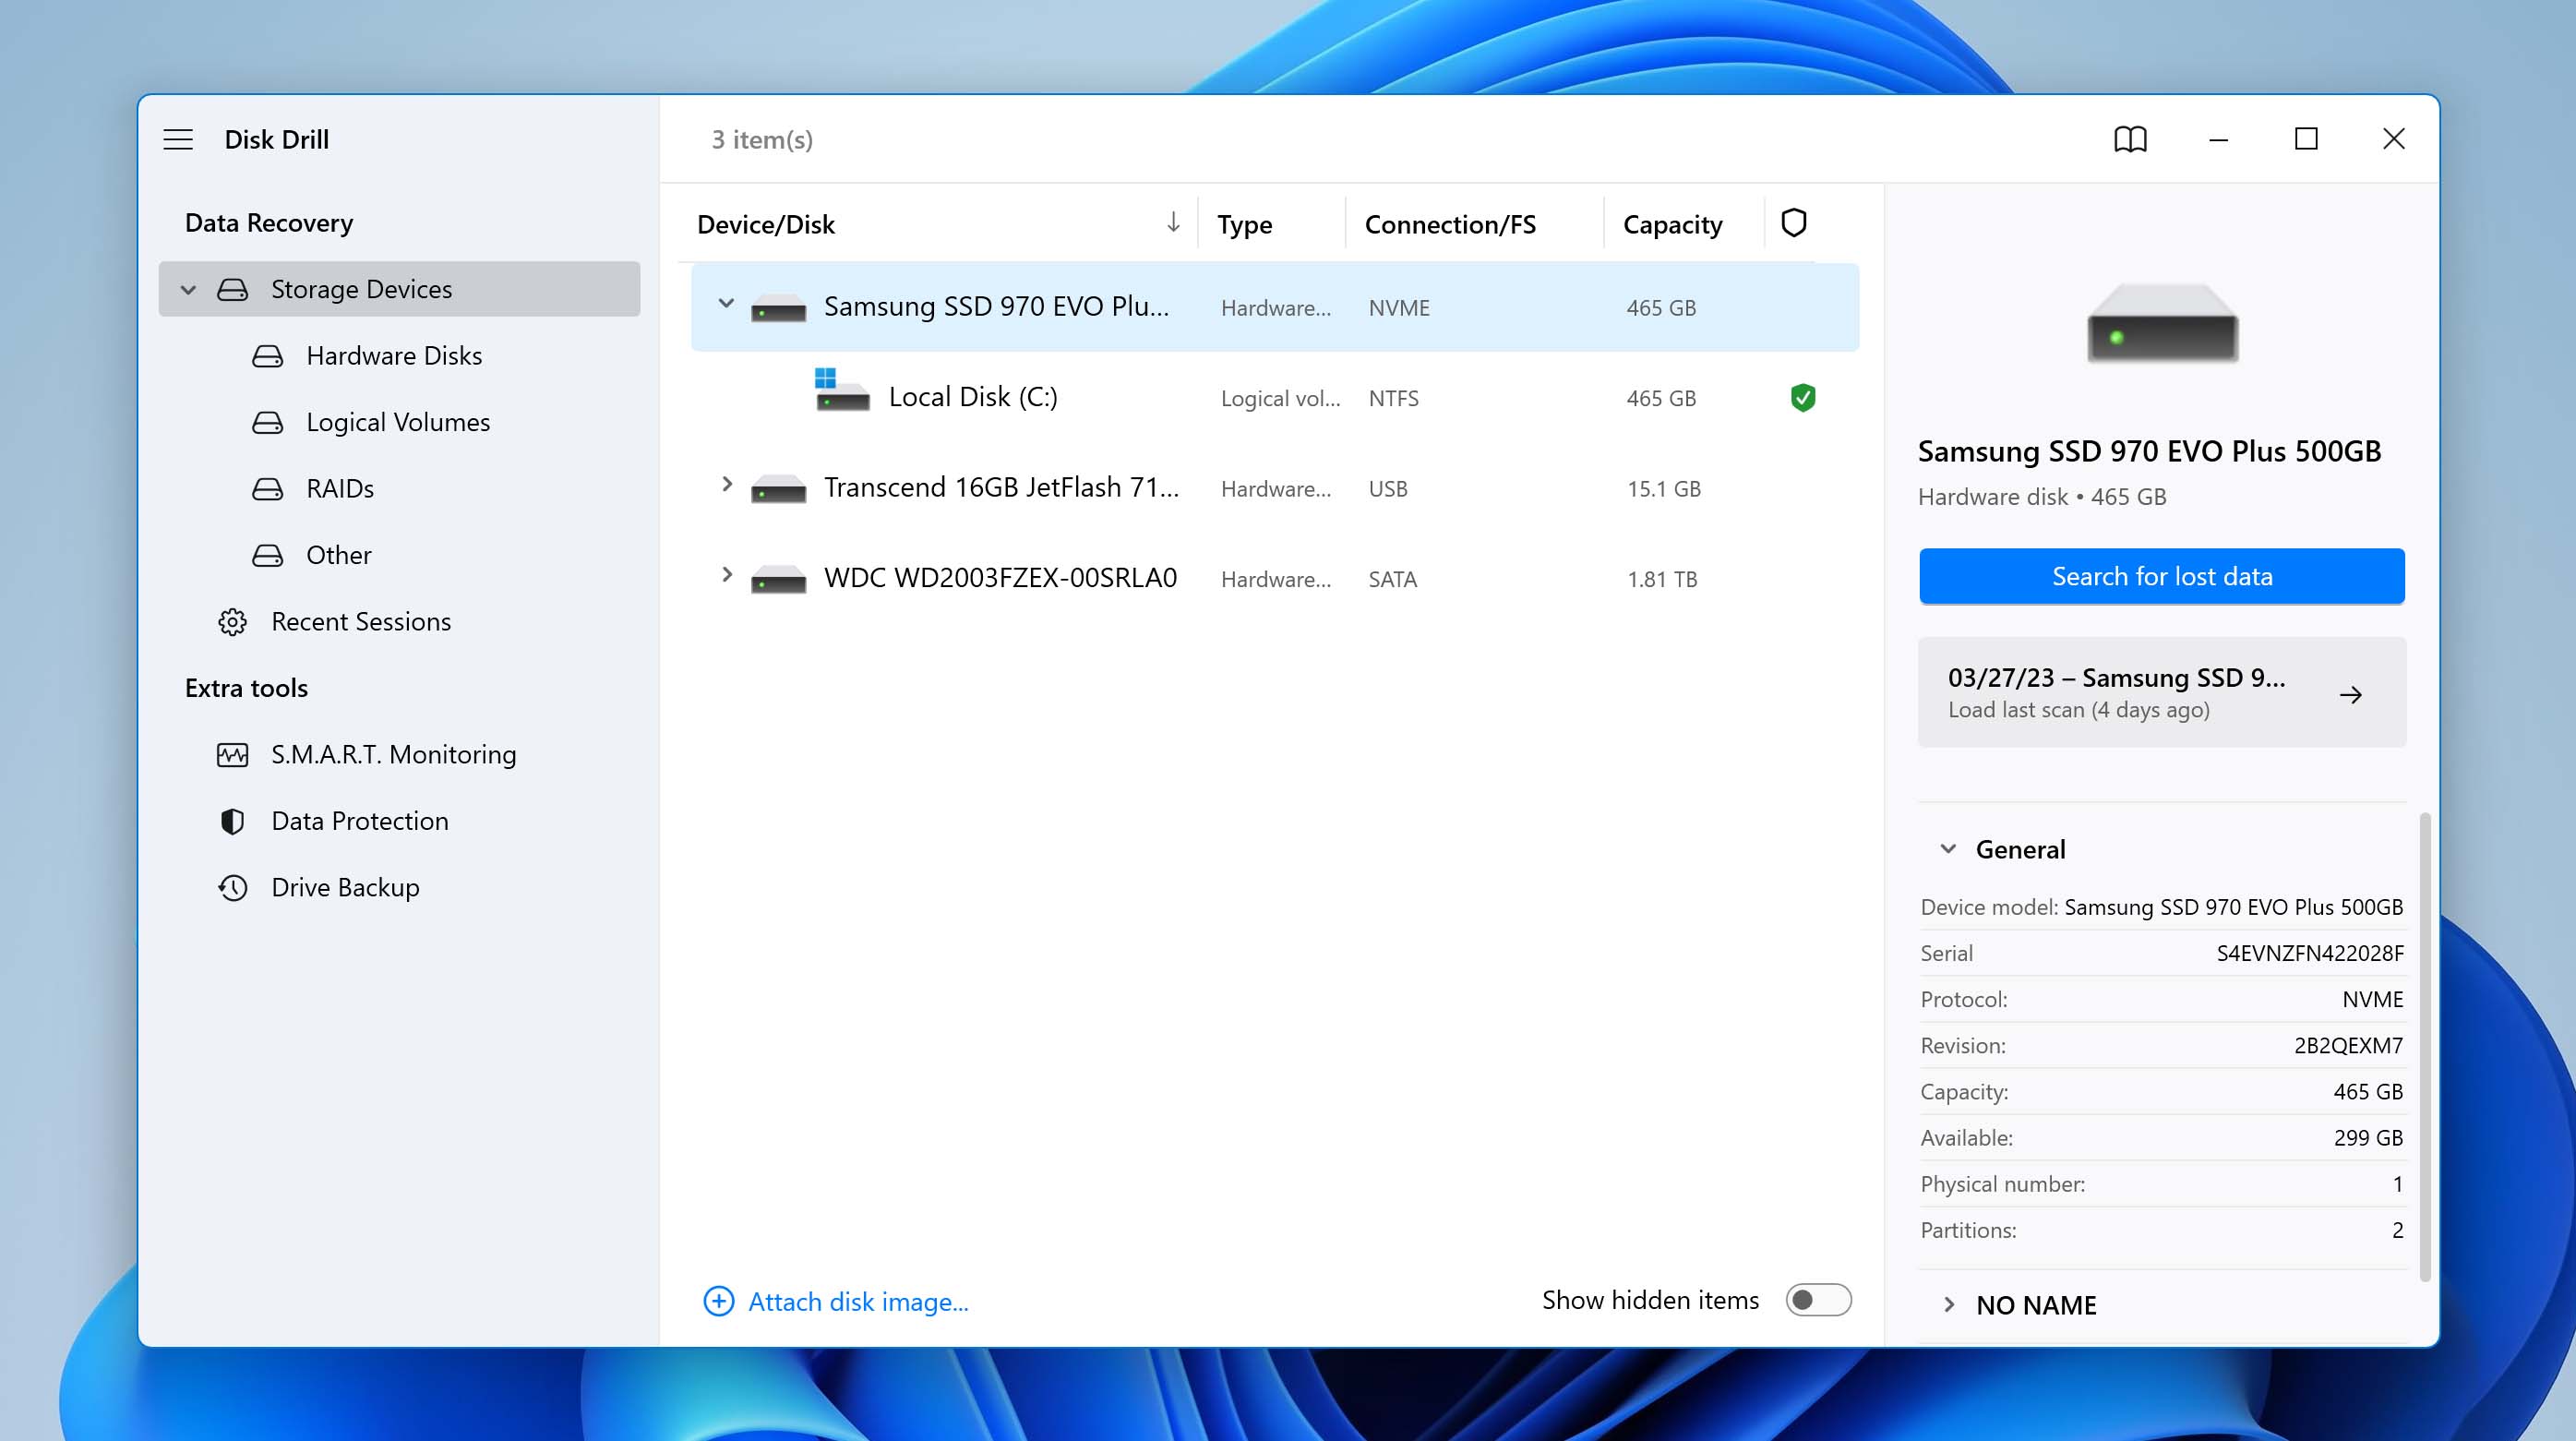The image size is (2576, 1441).
Task: Select the Other category in sidebar
Action: (338, 554)
